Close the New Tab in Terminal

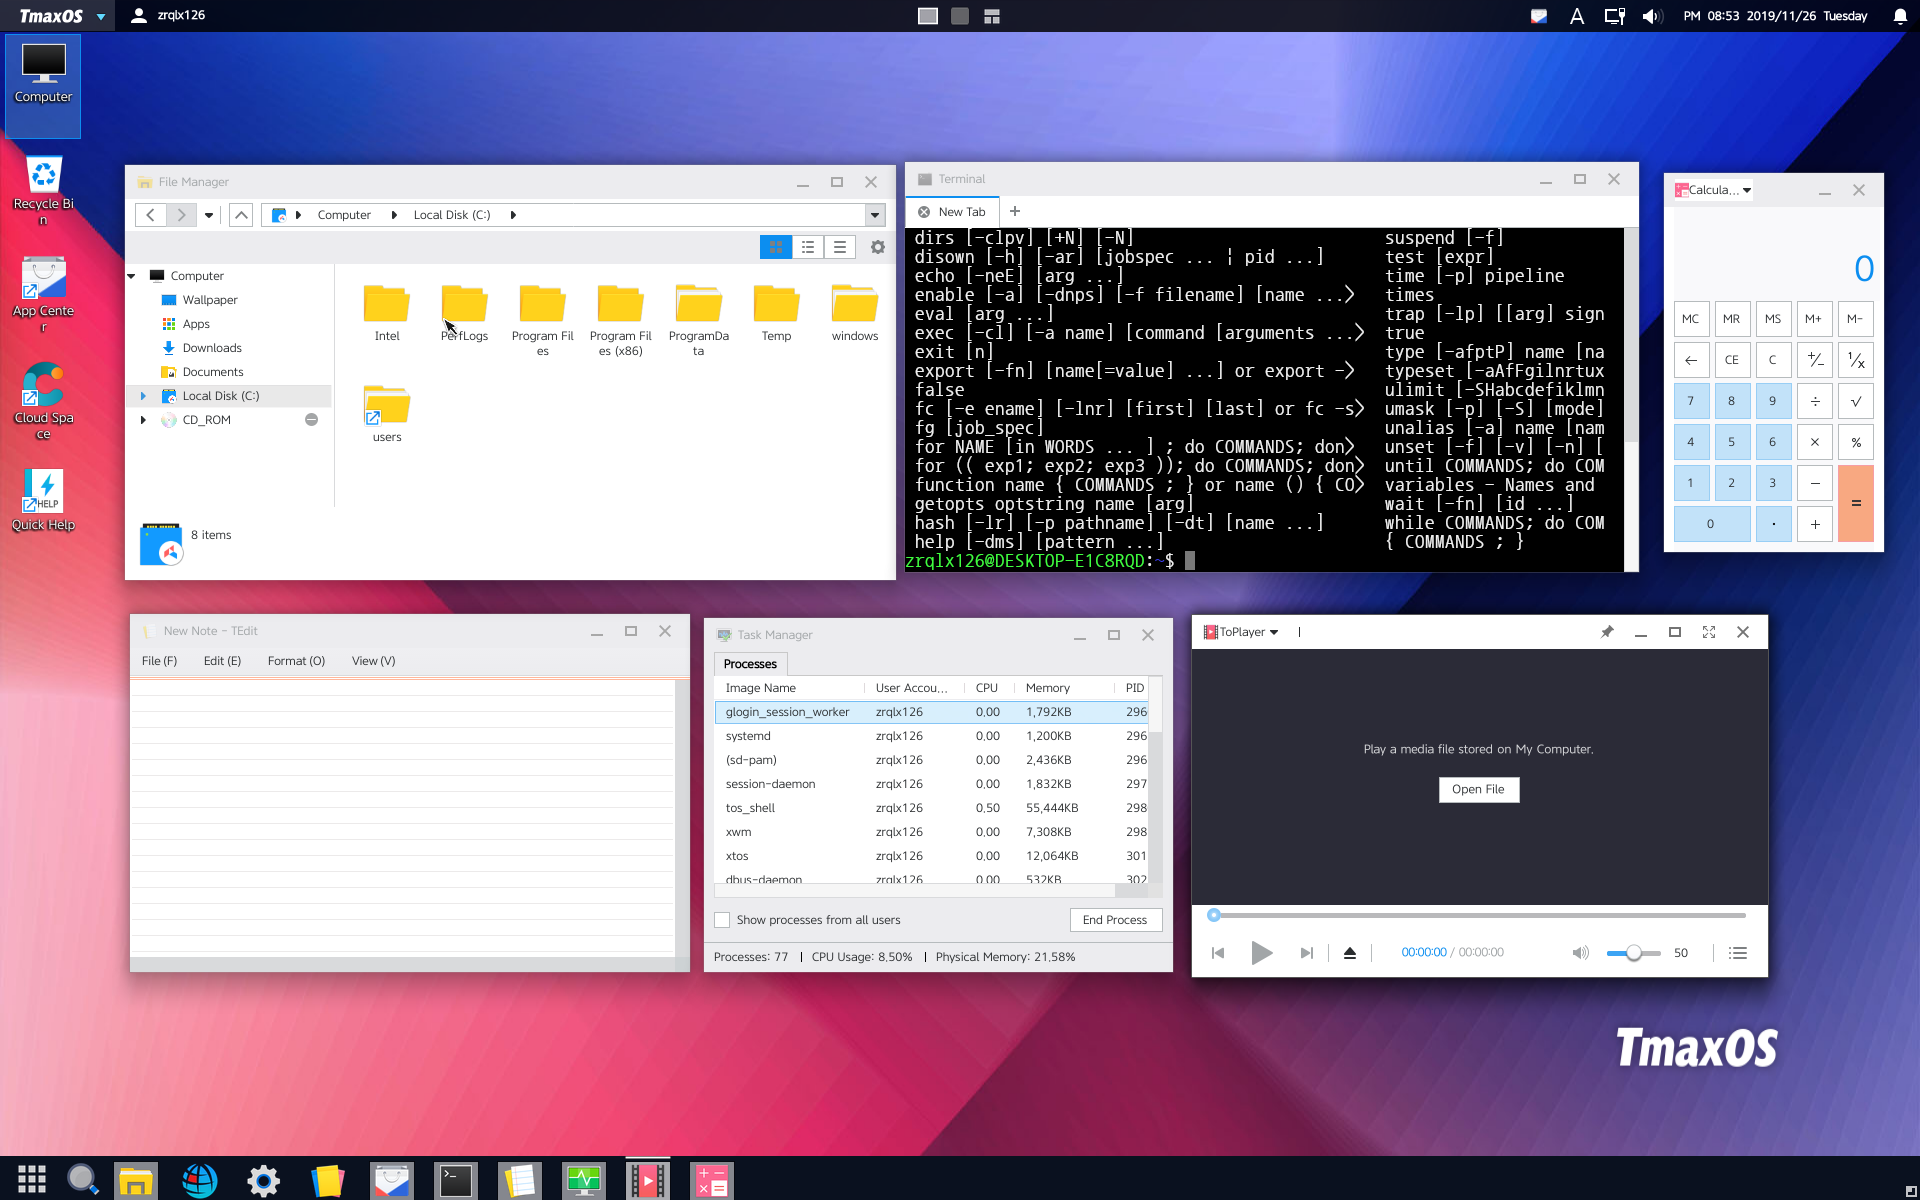click(924, 212)
